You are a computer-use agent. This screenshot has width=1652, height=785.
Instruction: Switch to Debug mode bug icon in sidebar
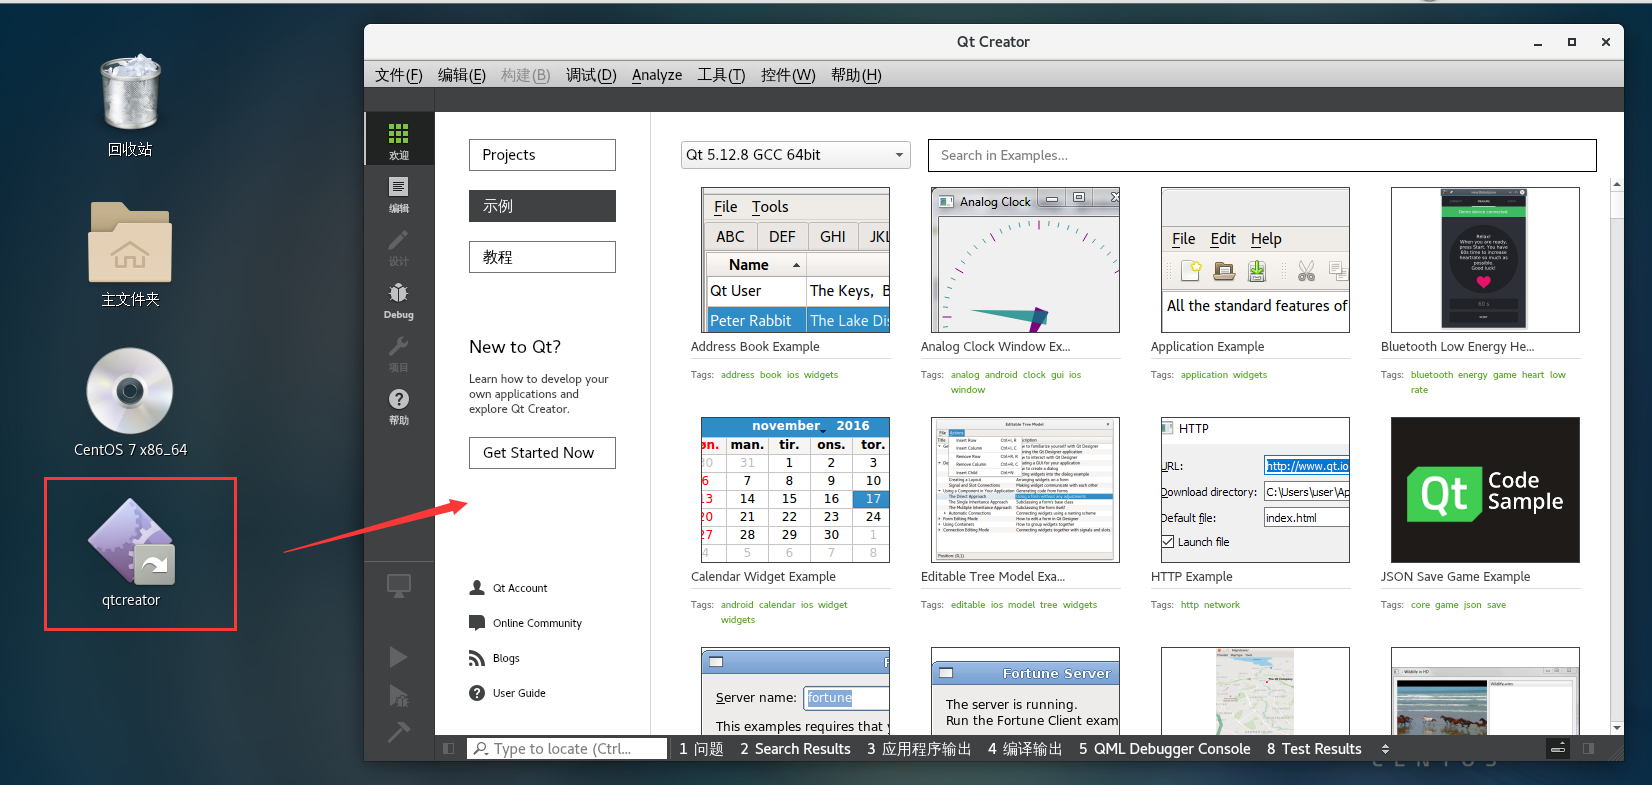click(x=399, y=299)
